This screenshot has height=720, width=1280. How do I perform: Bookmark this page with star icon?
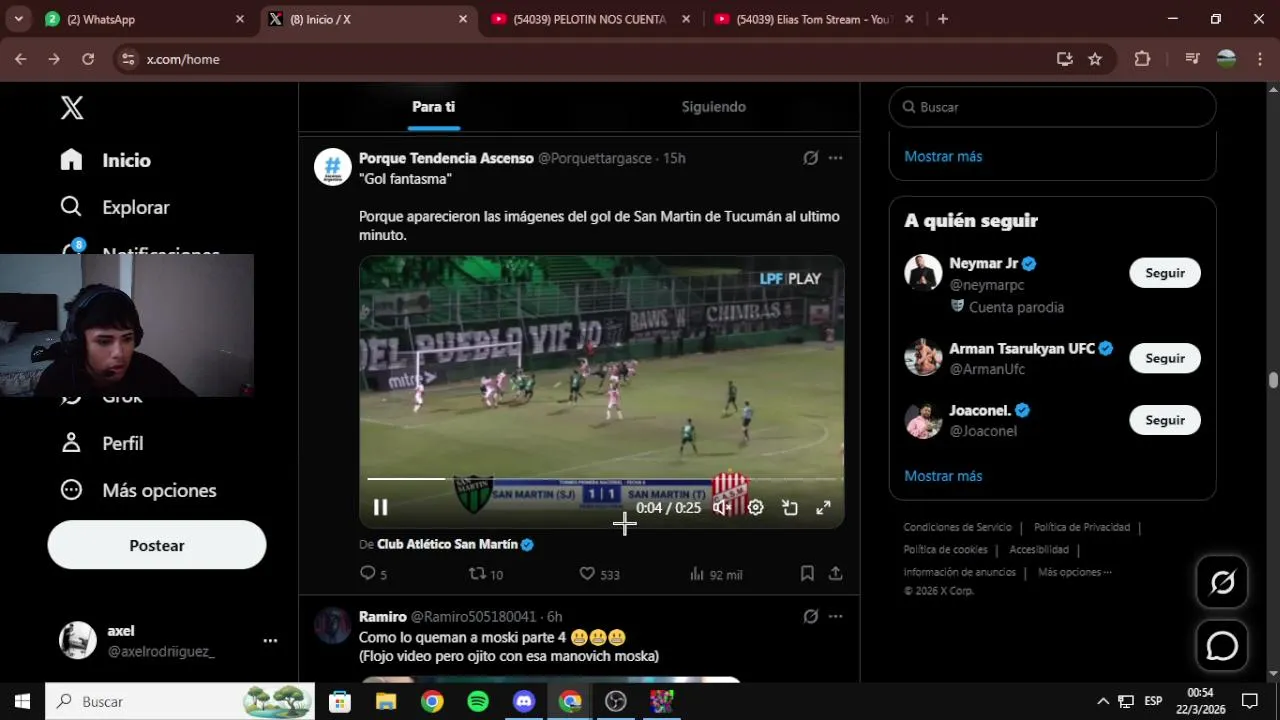tap(1095, 59)
